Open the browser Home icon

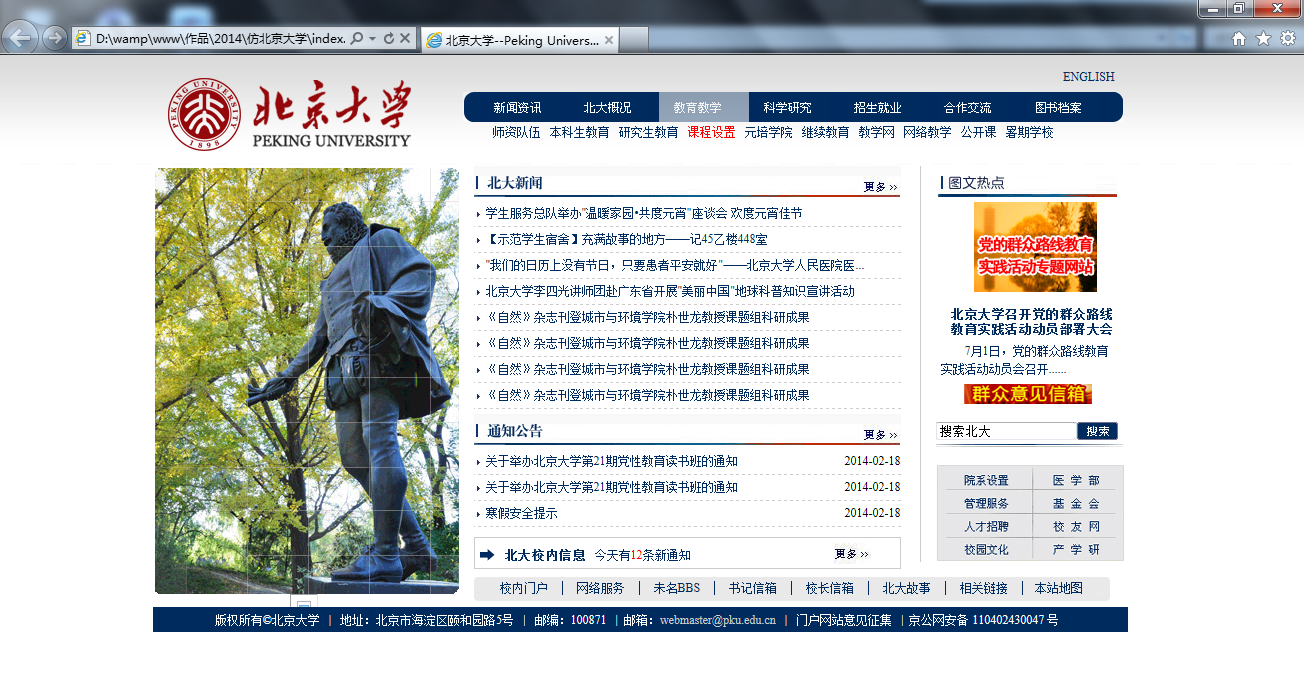point(1239,38)
